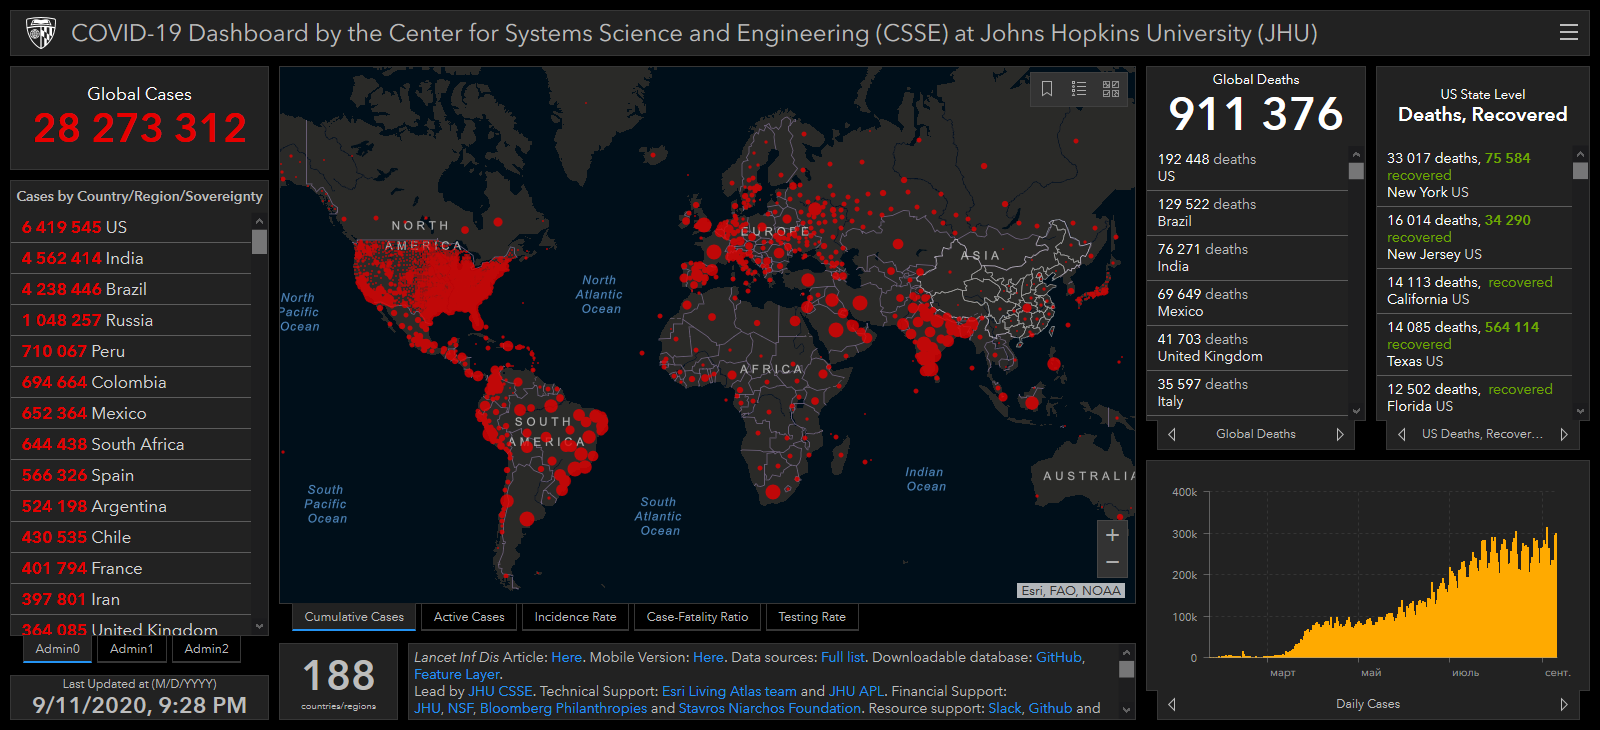Open the hamburger menu in header
Viewport: 1600px width, 730px height.
[1568, 32]
